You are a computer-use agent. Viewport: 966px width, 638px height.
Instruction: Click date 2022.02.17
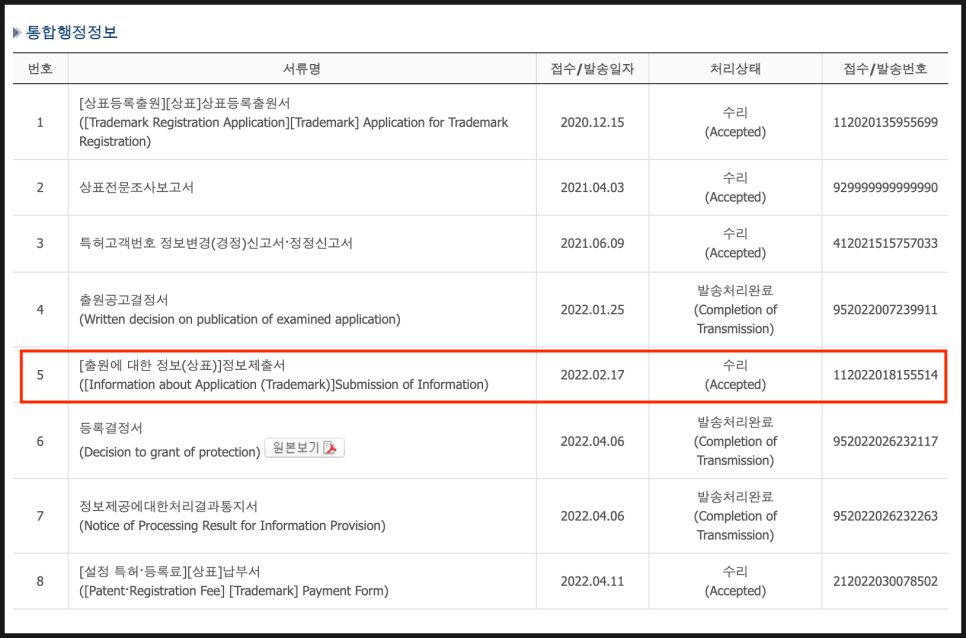[592, 375]
